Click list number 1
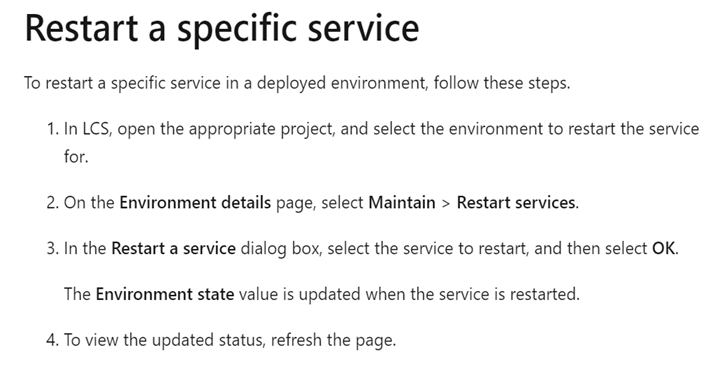This screenshot has width=725, height=365. [x=52, y=129]
